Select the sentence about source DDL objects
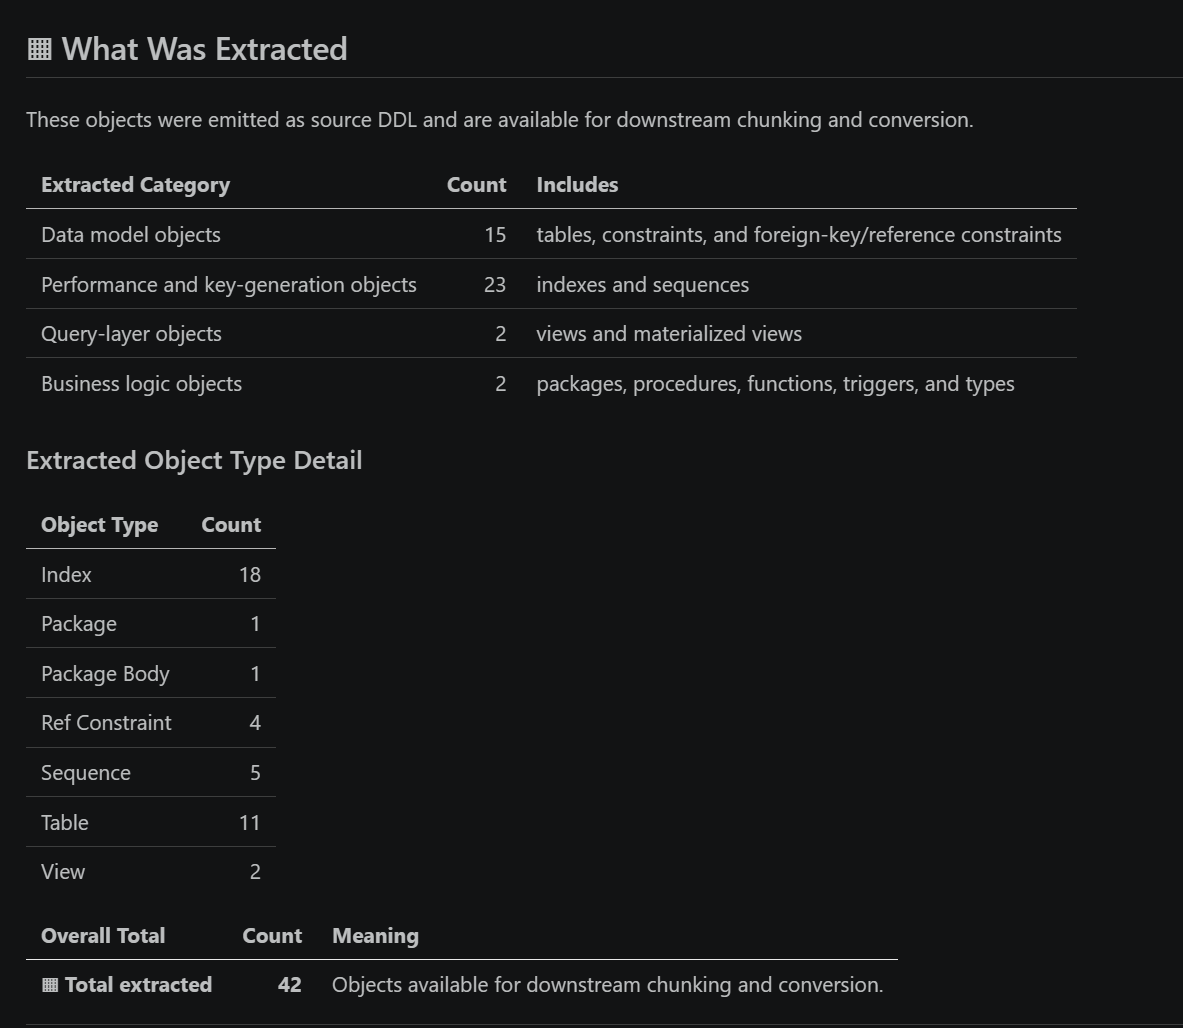Image resolution: width=1183 pixels, height=1028 pixels. 499,120
